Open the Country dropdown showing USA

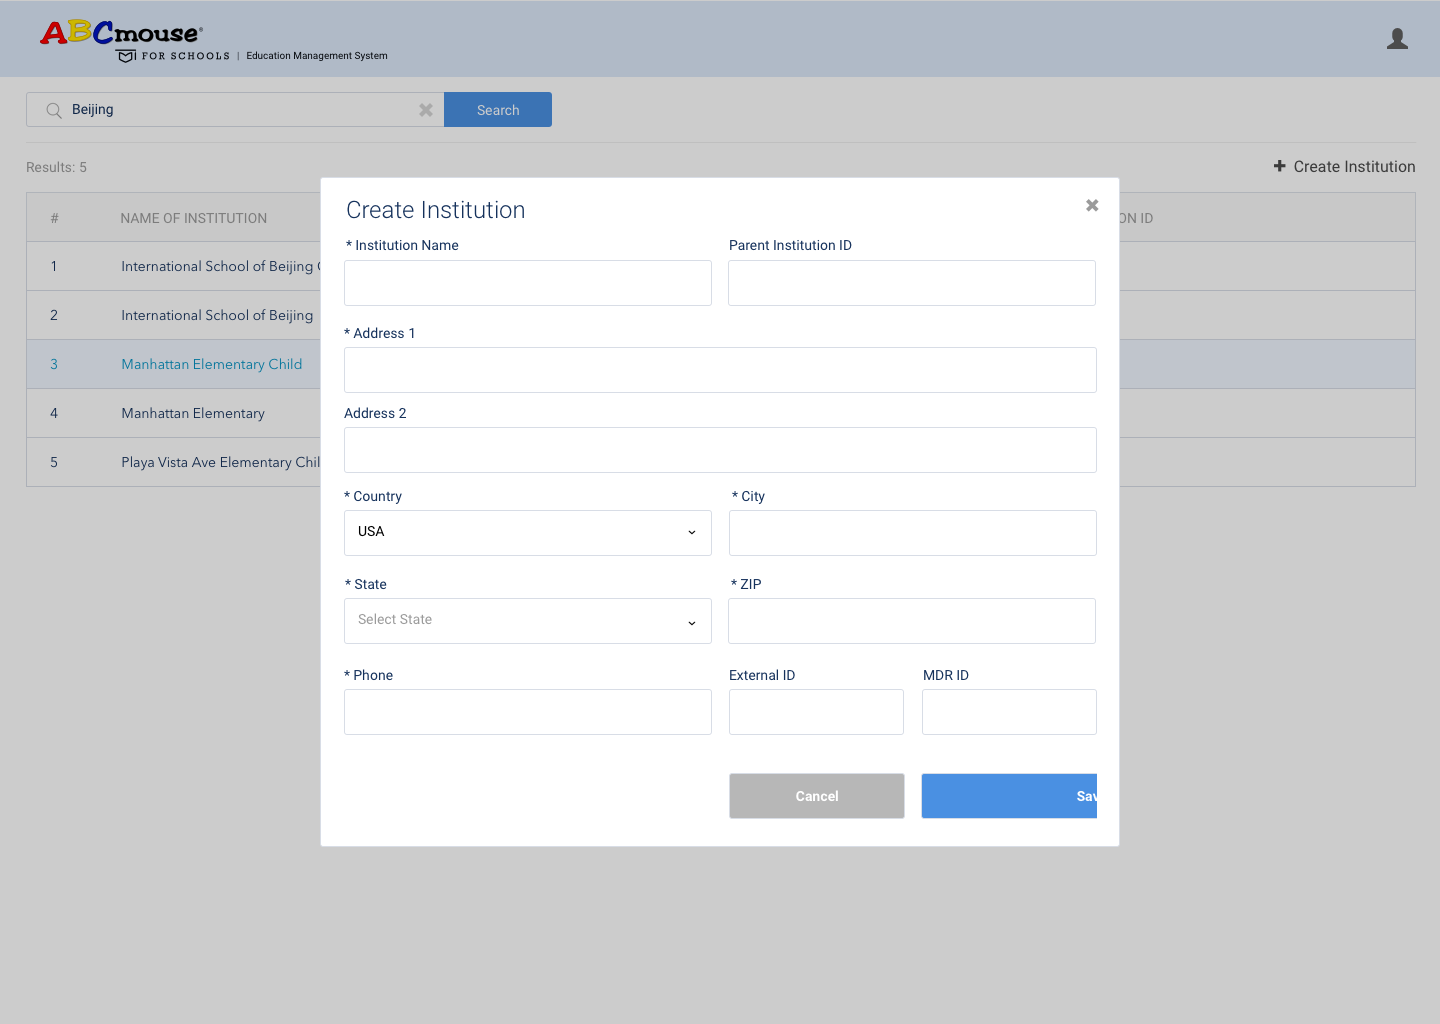[528, 533]
